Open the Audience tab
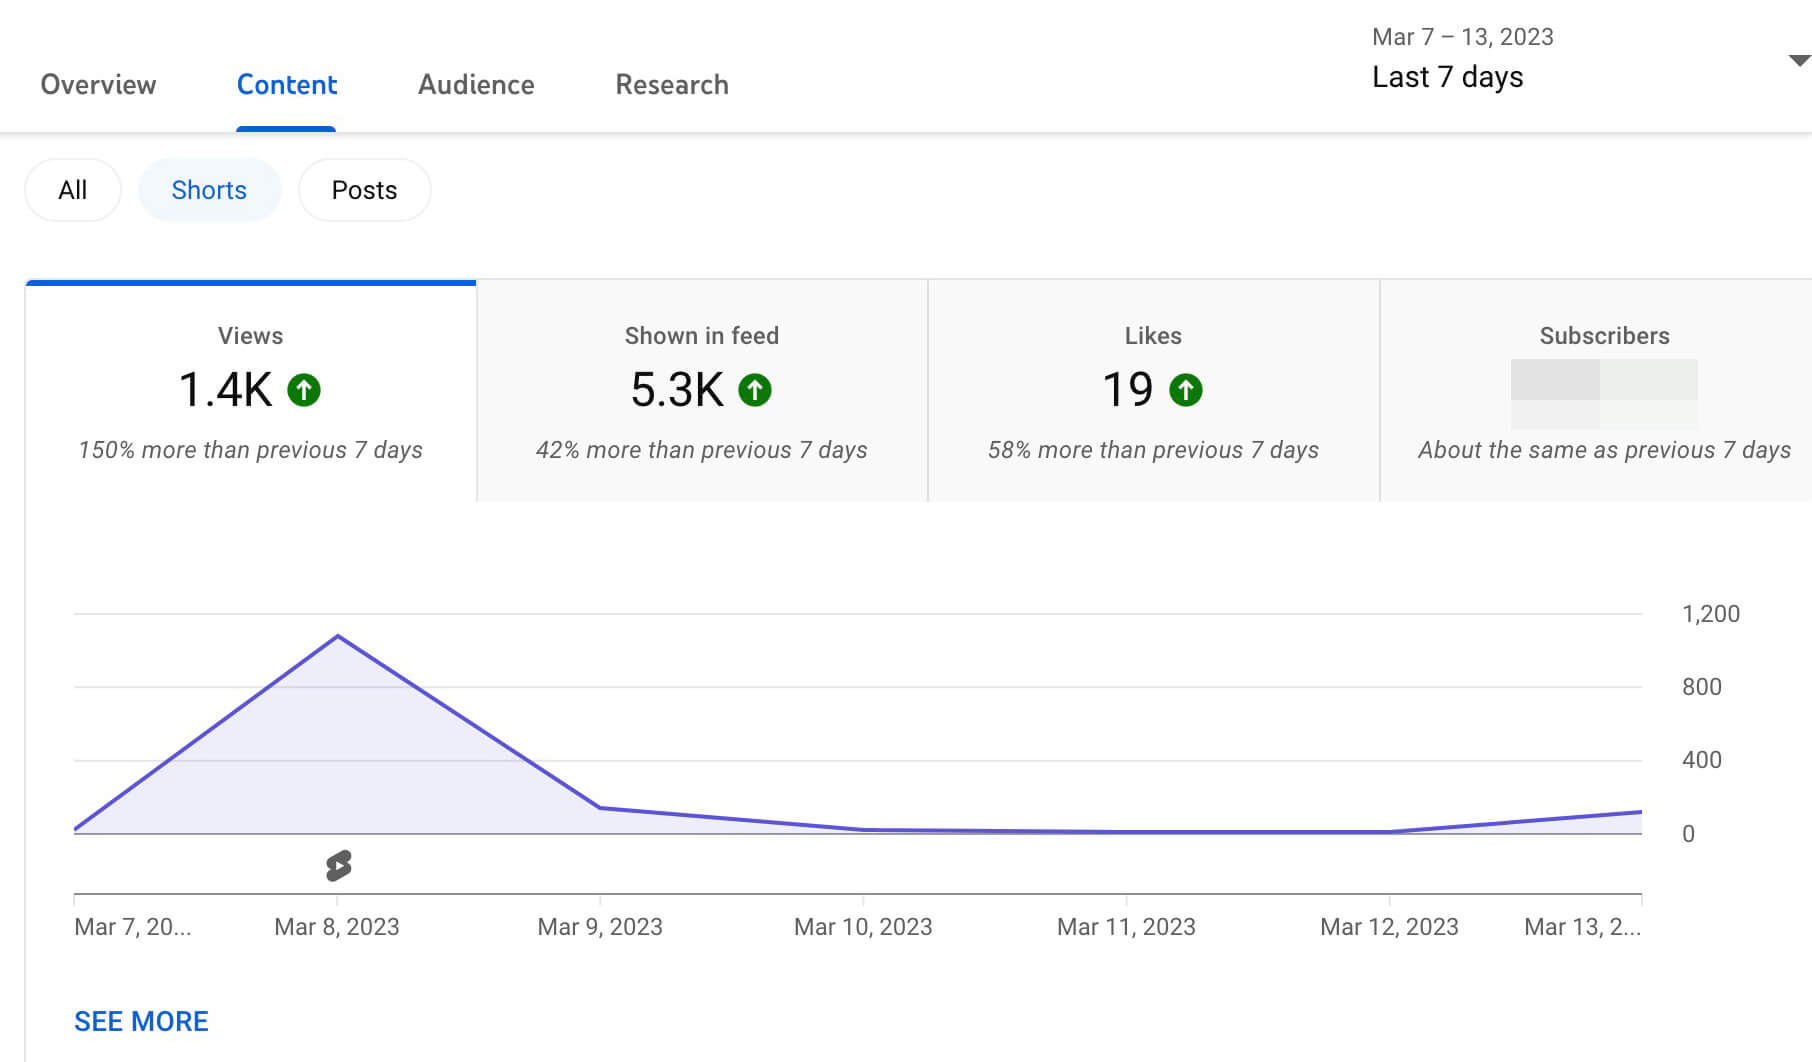The width and height of the screenshot is (1812, 1062). (x=476, y=85)
